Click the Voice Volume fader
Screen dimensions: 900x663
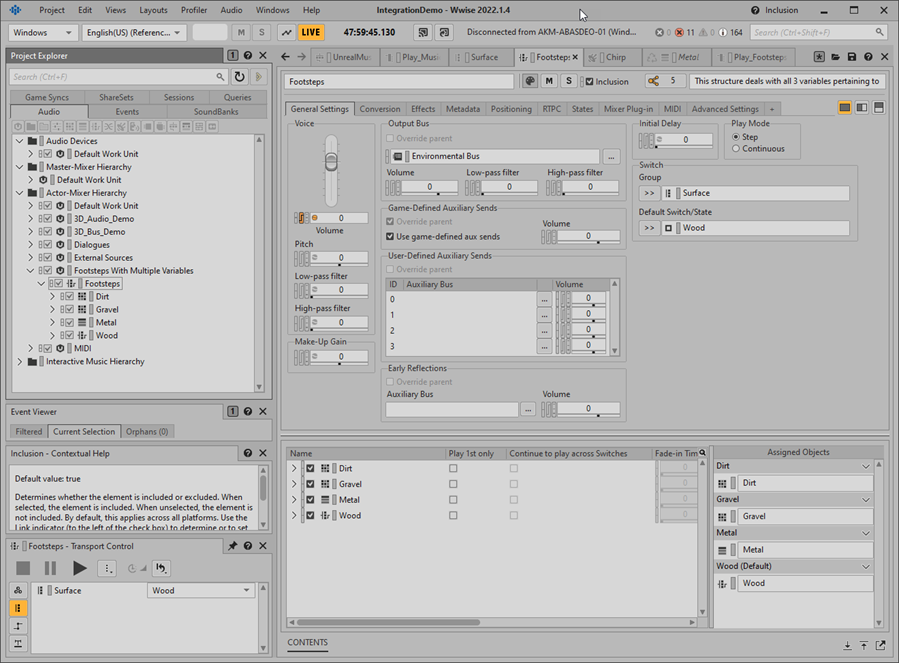pyautogui.click(x=331, y=160)
